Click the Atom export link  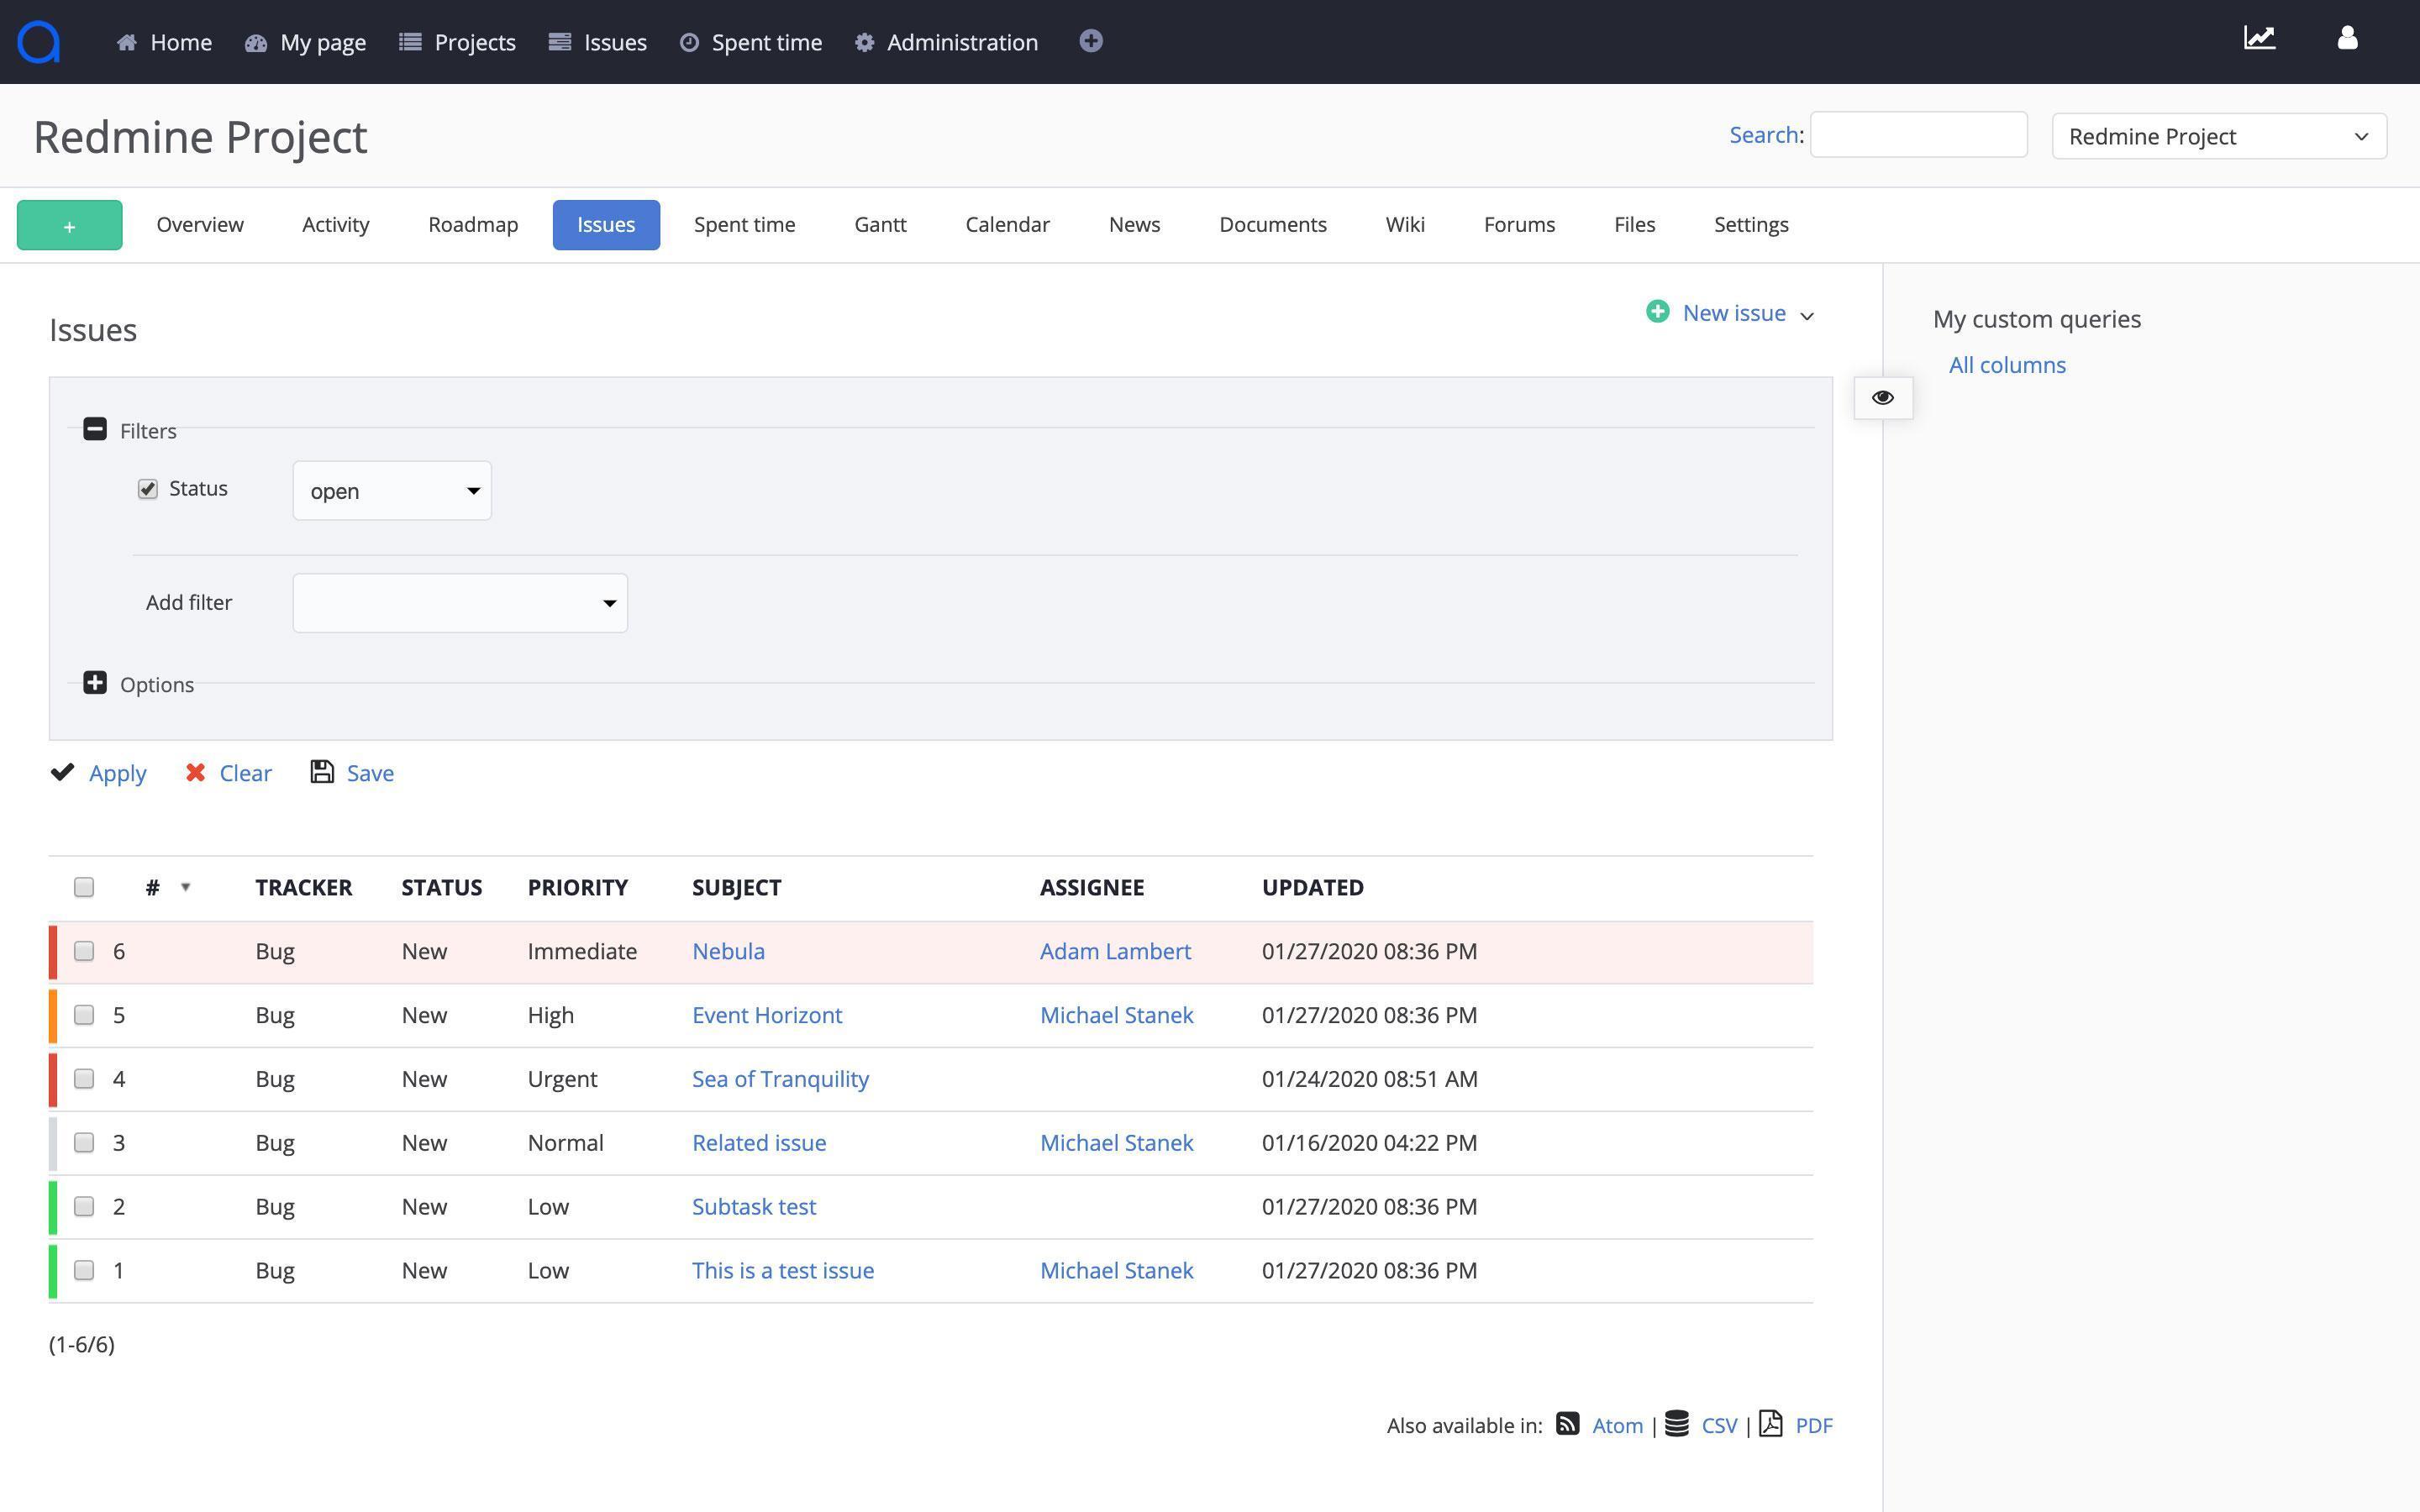point(1617,1425)
